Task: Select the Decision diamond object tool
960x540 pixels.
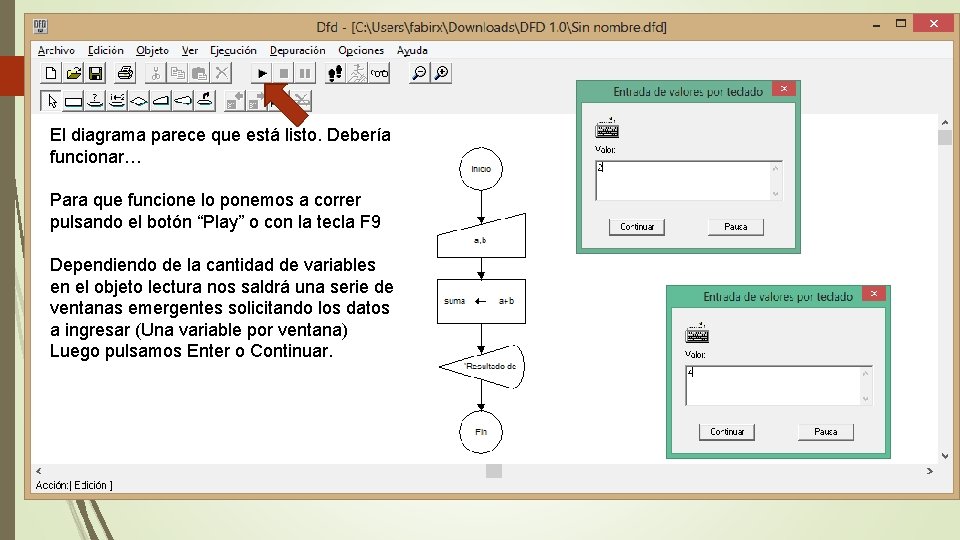Action: (x=139, y=101)
